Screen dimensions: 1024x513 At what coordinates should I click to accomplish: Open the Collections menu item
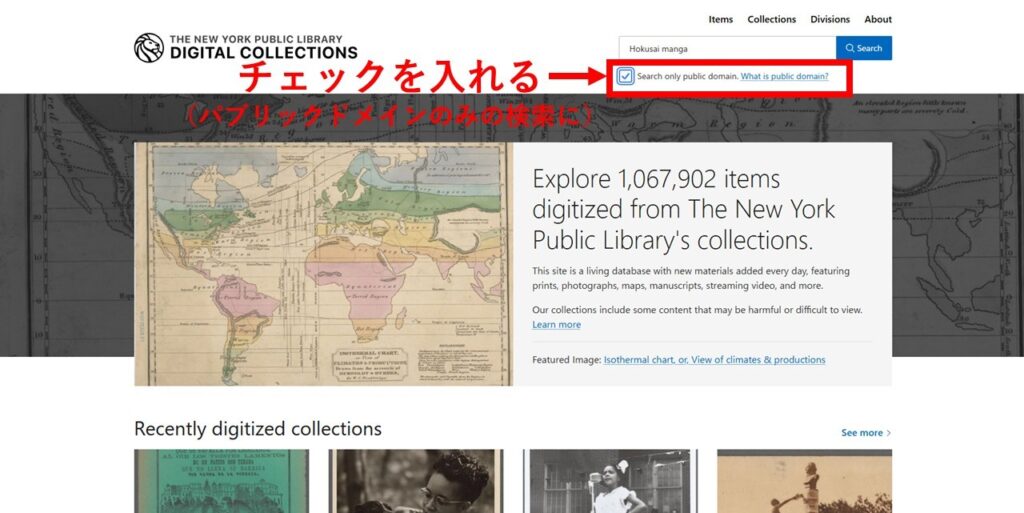[x=771, y=20]
